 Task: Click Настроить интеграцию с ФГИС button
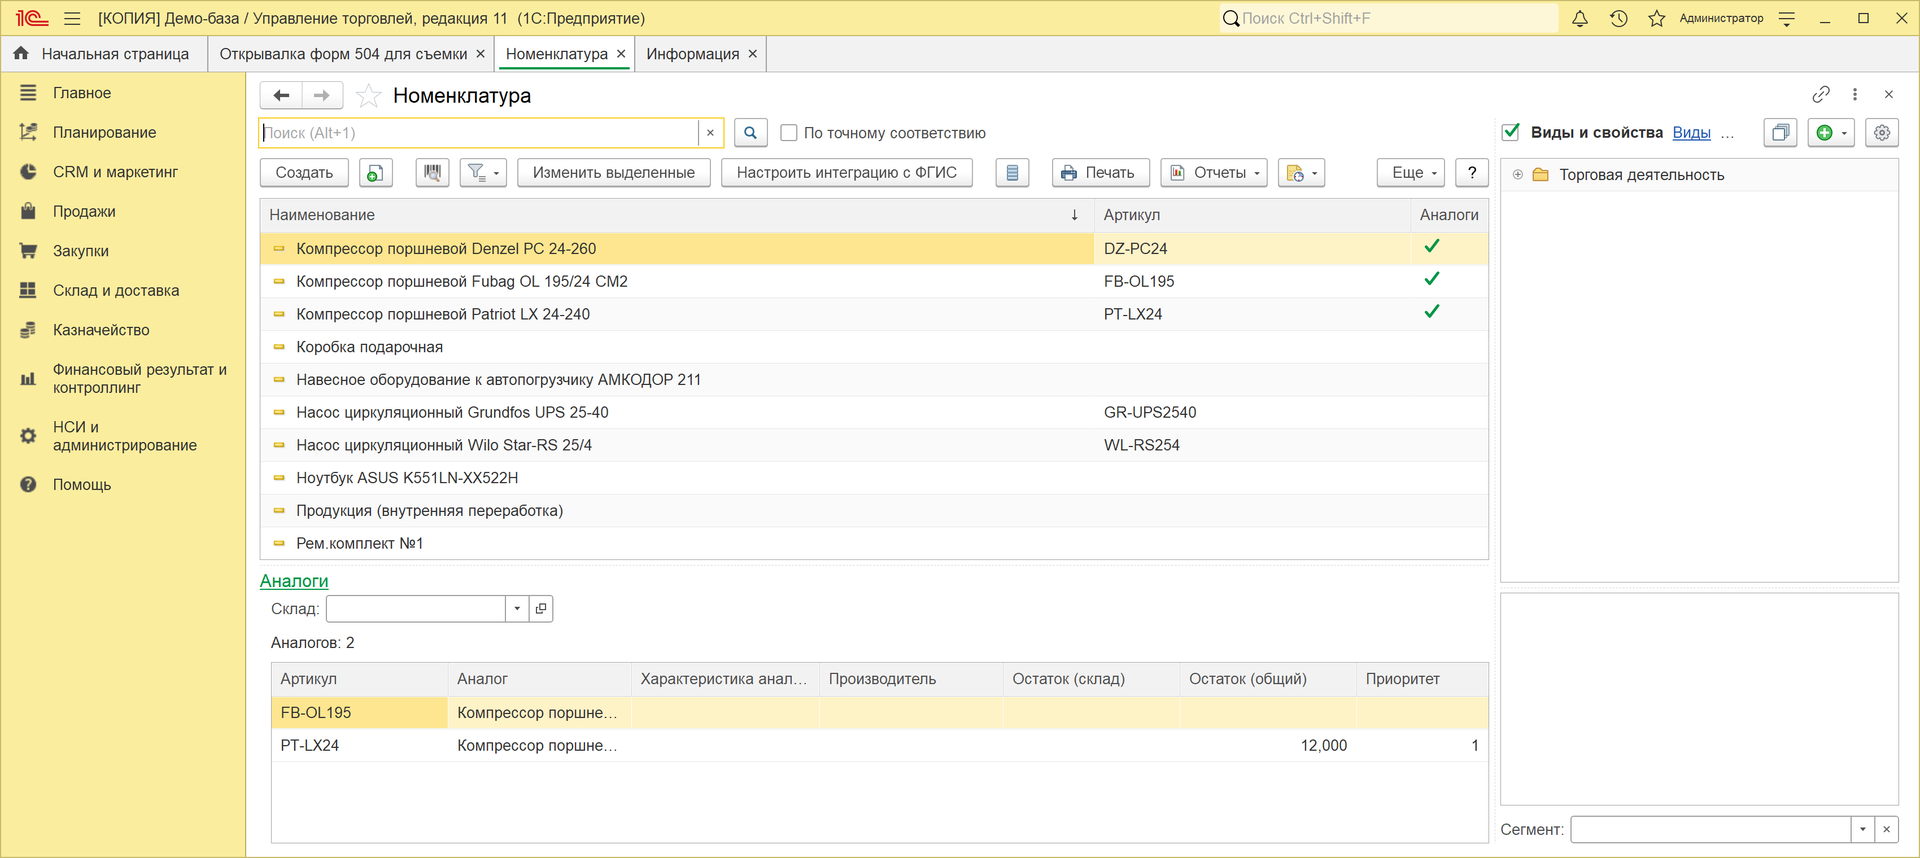pos(847,173)
